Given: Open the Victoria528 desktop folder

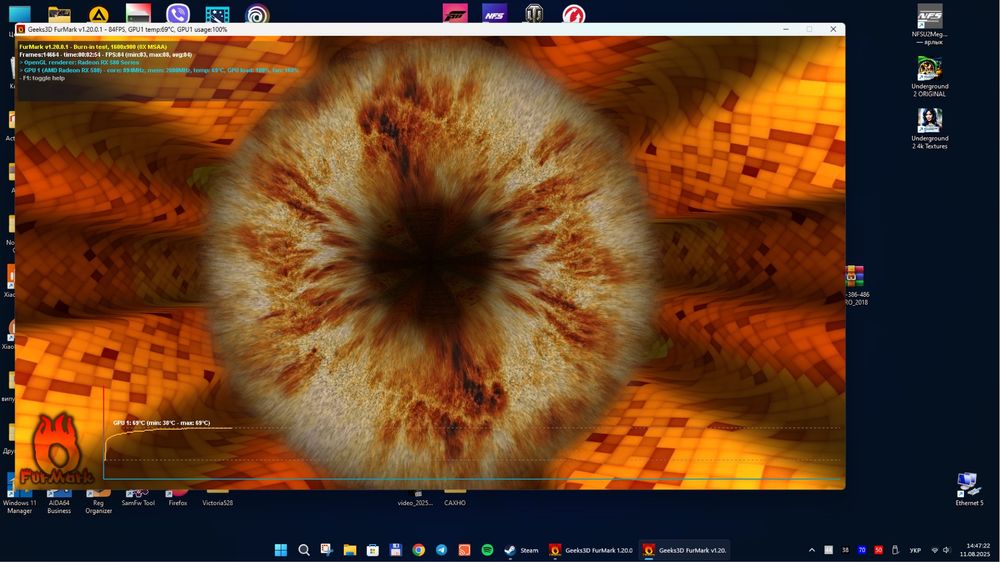Looking at the screenshot, I should pos(217,498).
